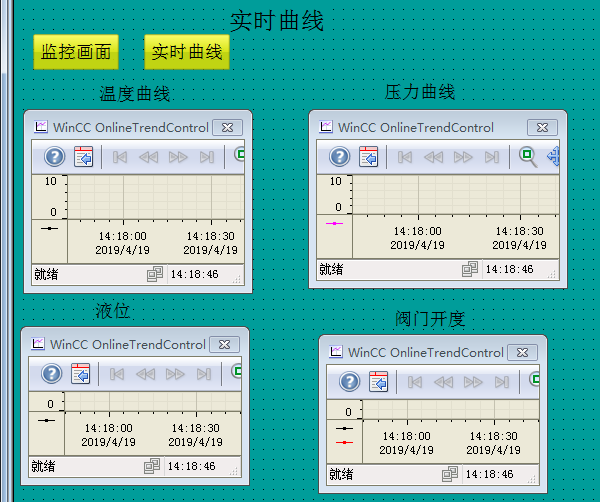
Task: Click configuration dialog icon in 液位 control
Action: (x=80, y=373)
